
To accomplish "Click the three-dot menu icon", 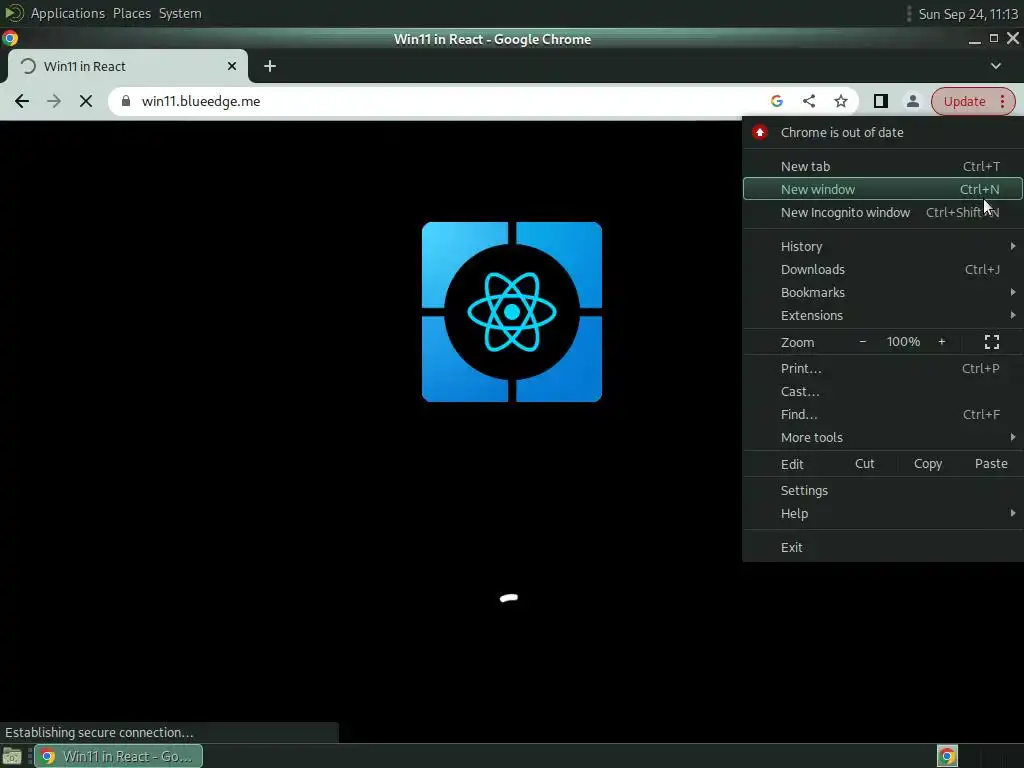I will tap(1002, 101).
